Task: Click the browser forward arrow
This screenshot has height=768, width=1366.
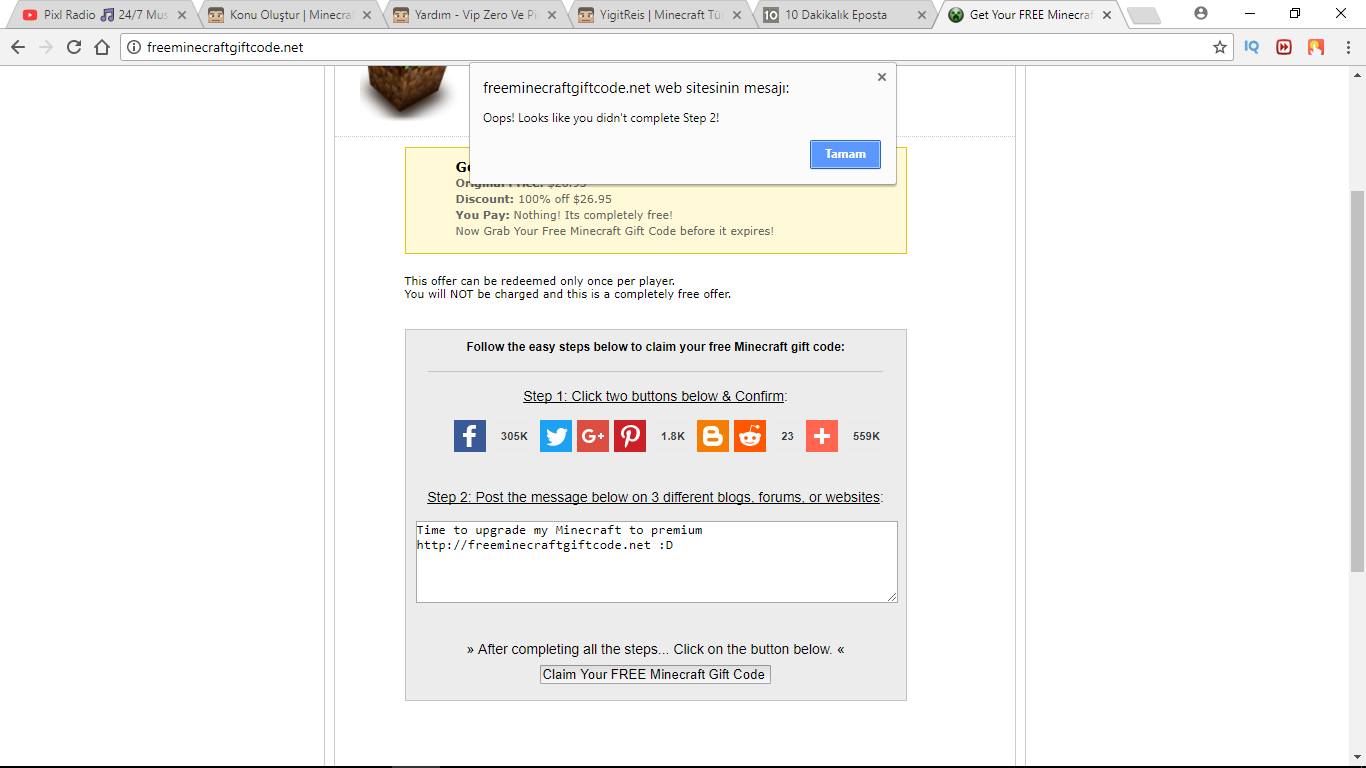Action: [46, 47]
